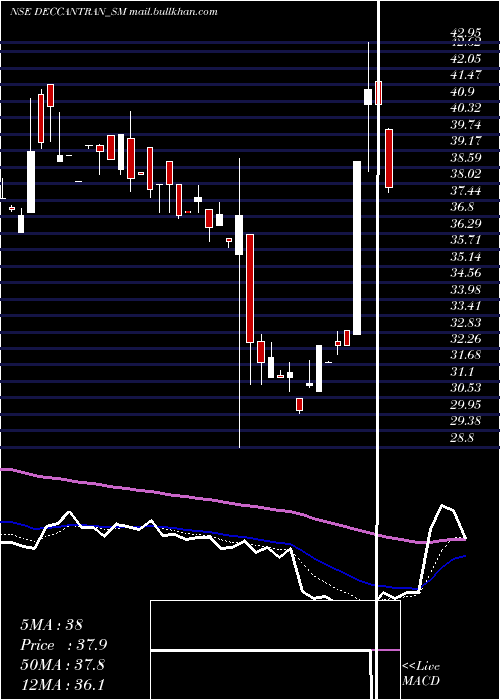Screen dimensions: 500x700
Task: Click the 35.71 price level label
Action: click(x=466, y=240)
